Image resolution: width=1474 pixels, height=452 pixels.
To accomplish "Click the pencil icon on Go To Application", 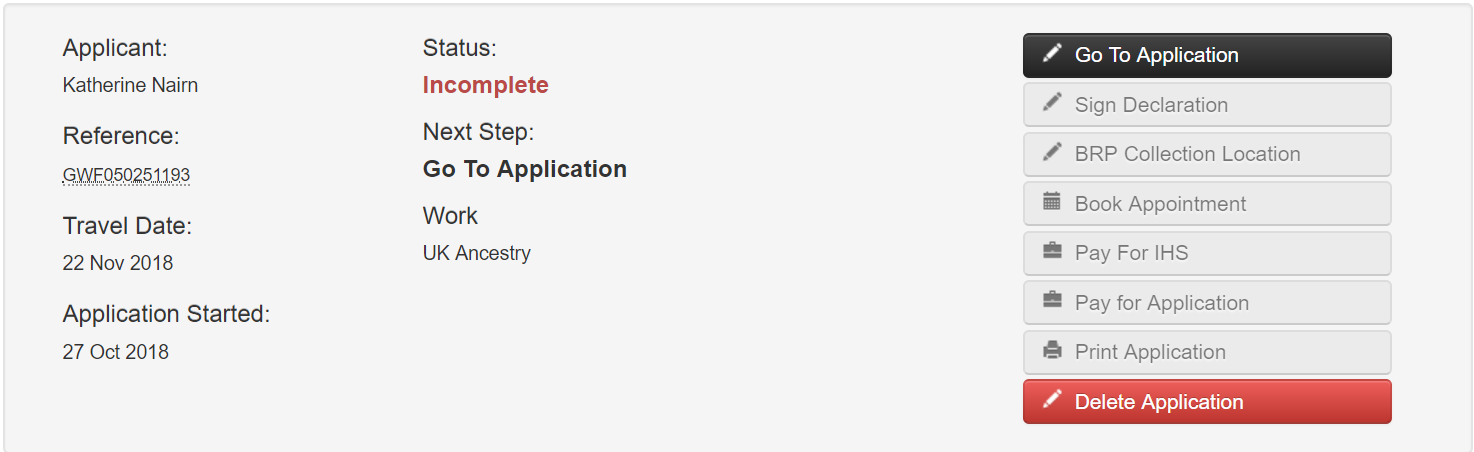I will click(1052, 53).
